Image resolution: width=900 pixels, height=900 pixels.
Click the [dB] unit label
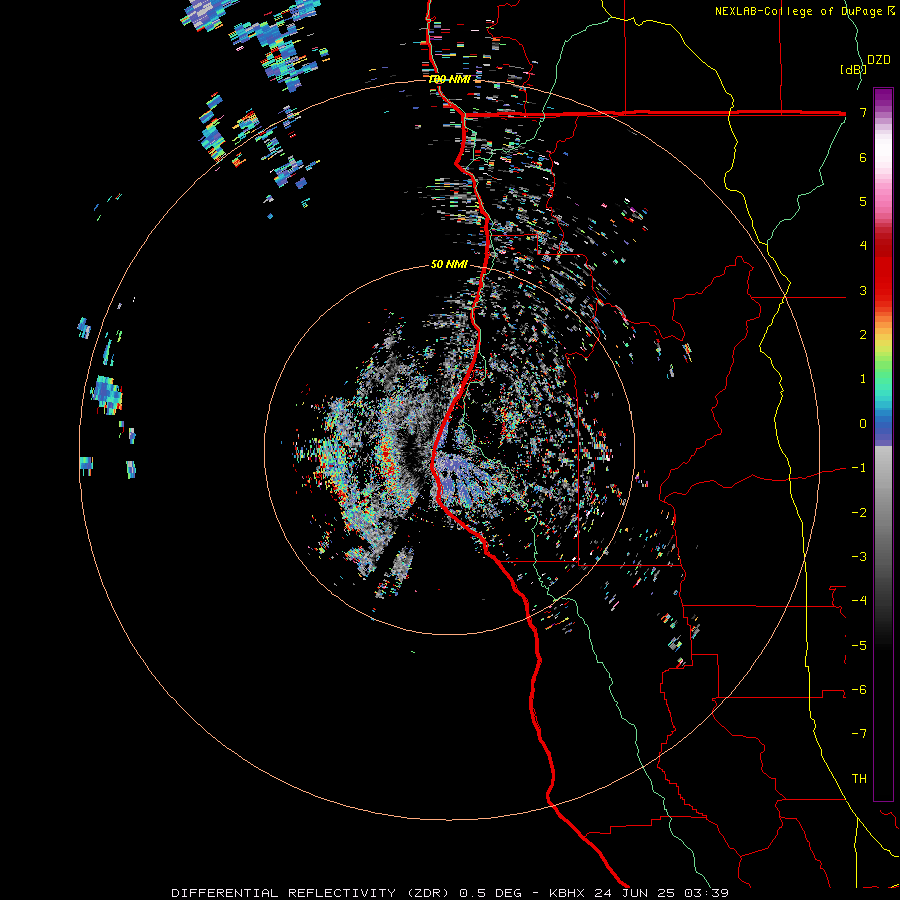[x=853, y=69]
